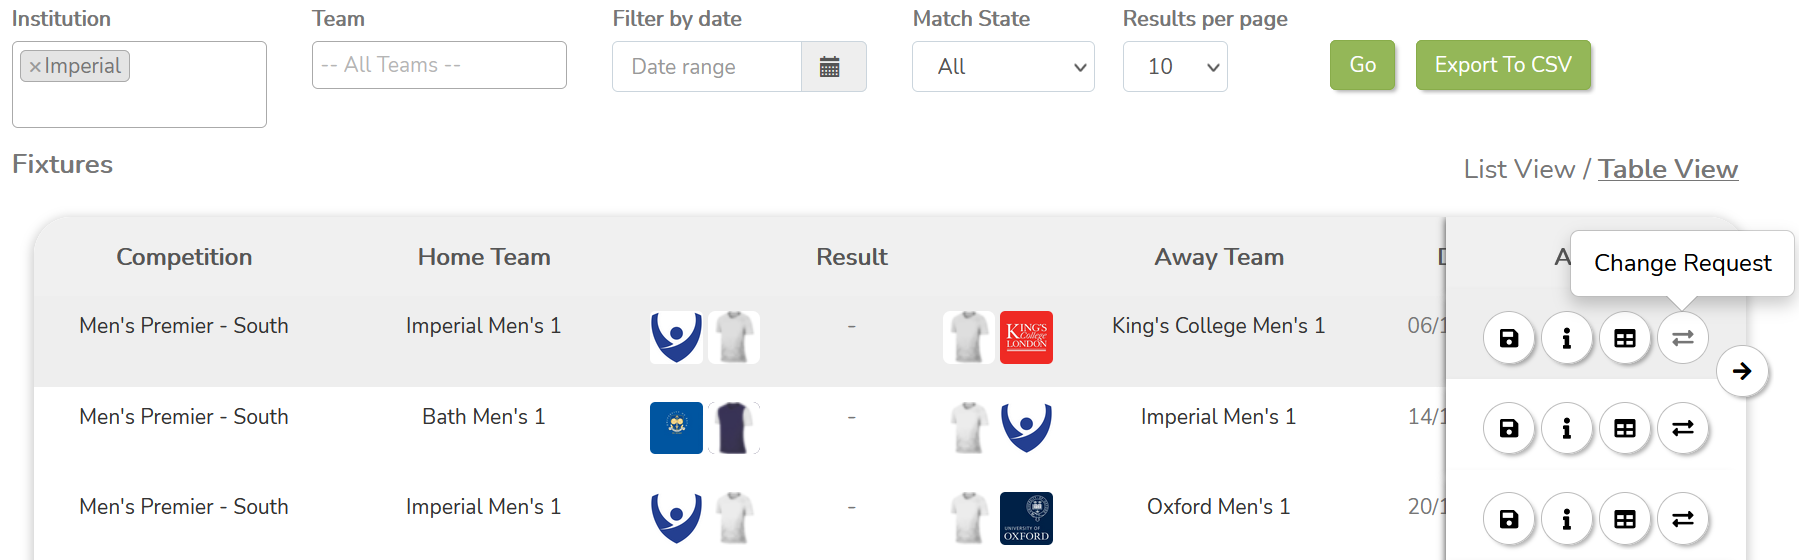Click the King's College London crest

1026,337
